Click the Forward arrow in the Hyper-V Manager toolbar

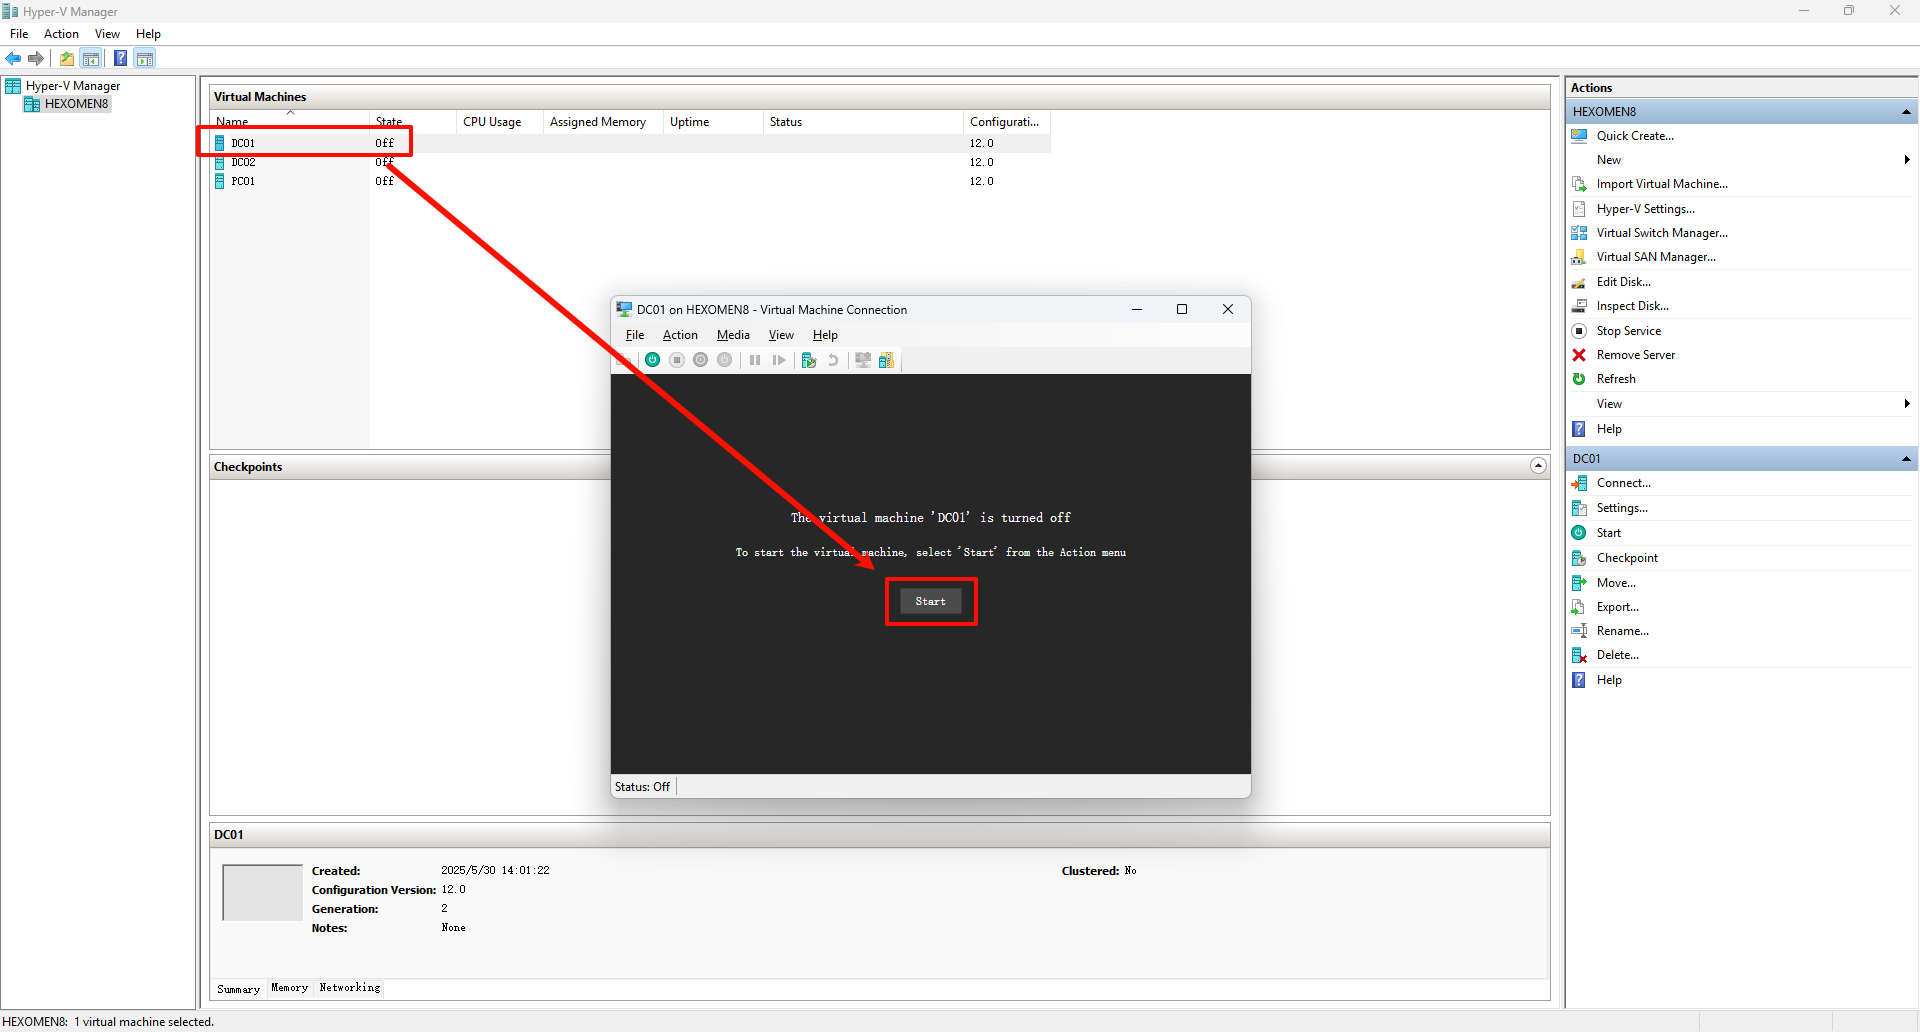pos(36,58)
